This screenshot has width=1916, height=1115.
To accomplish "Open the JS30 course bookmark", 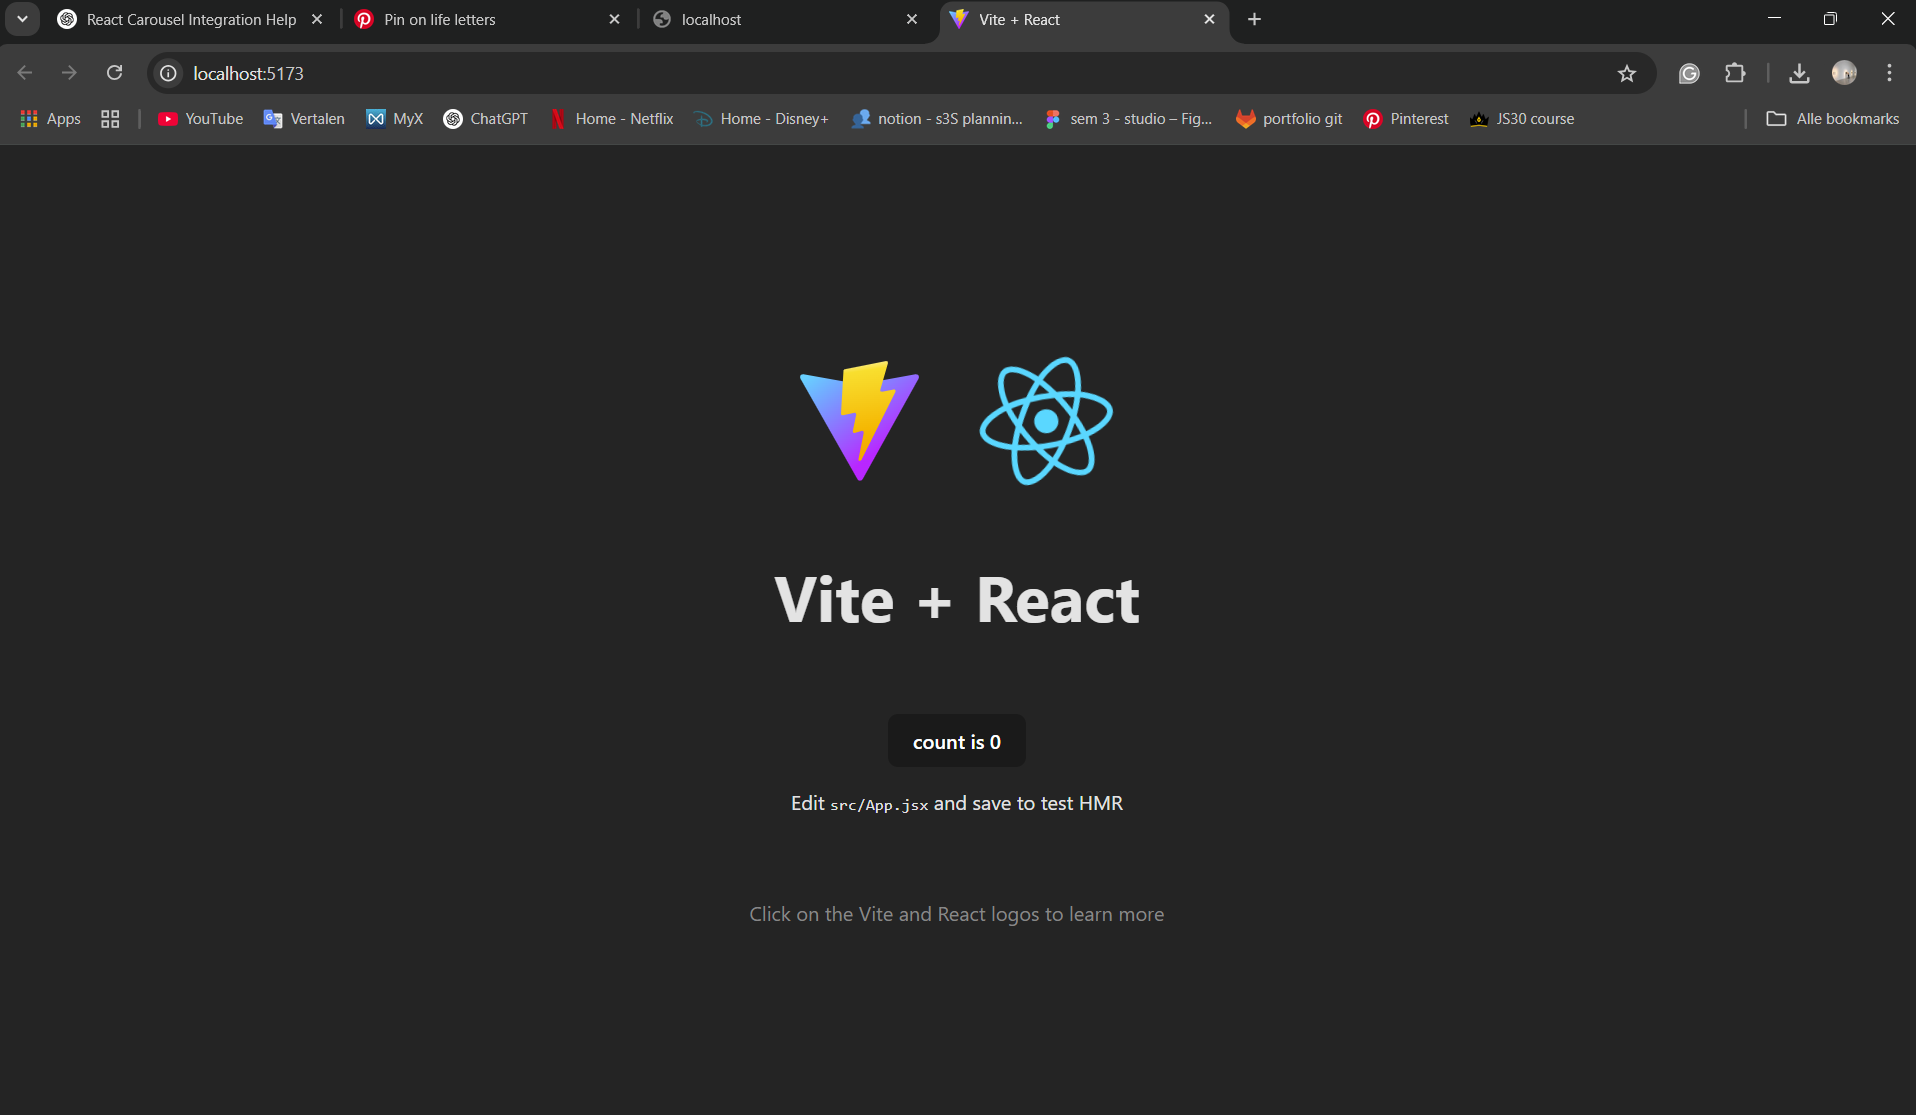I will (1522, 119).
